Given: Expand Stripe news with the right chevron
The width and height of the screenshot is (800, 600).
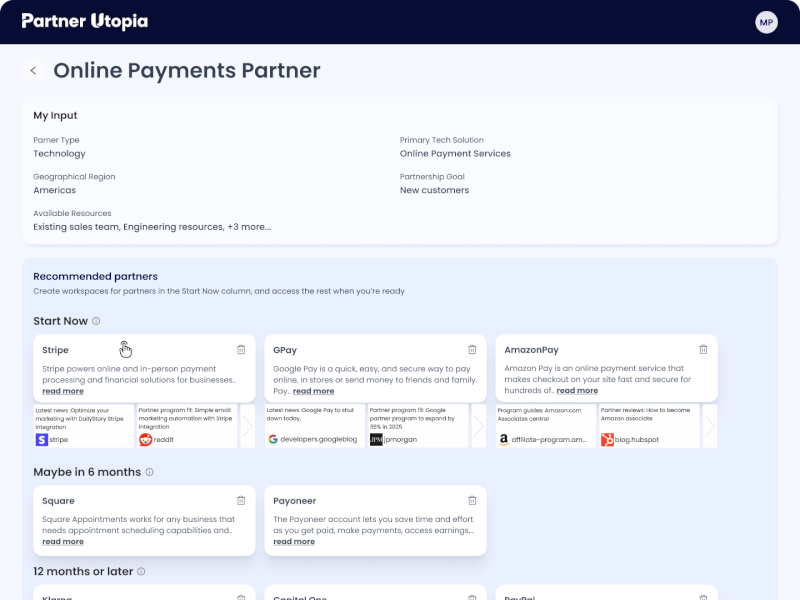Looking at the screenshot, I should [x=248, y=426].
